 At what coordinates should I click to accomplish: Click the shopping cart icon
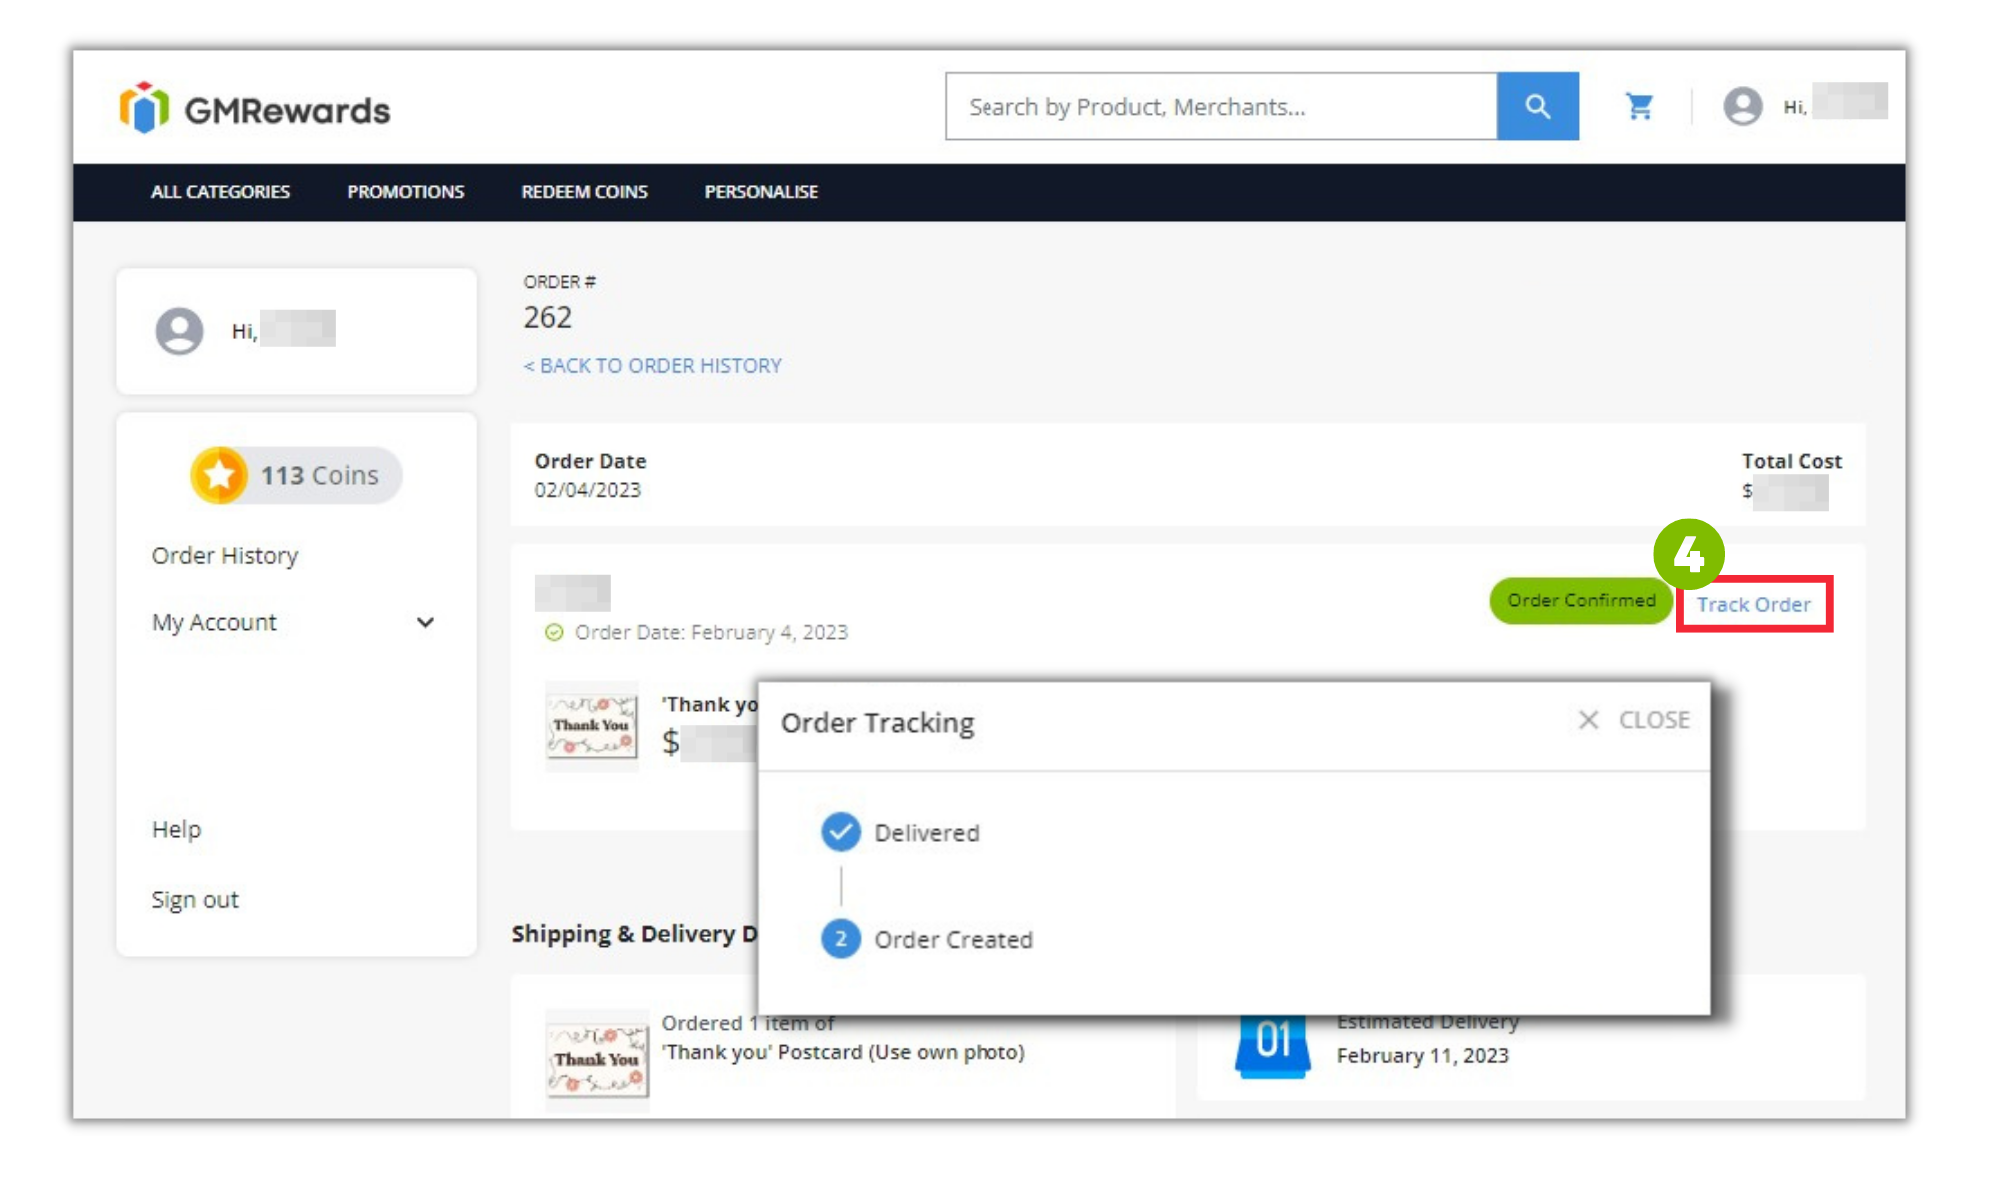[x=1638, y=105]
